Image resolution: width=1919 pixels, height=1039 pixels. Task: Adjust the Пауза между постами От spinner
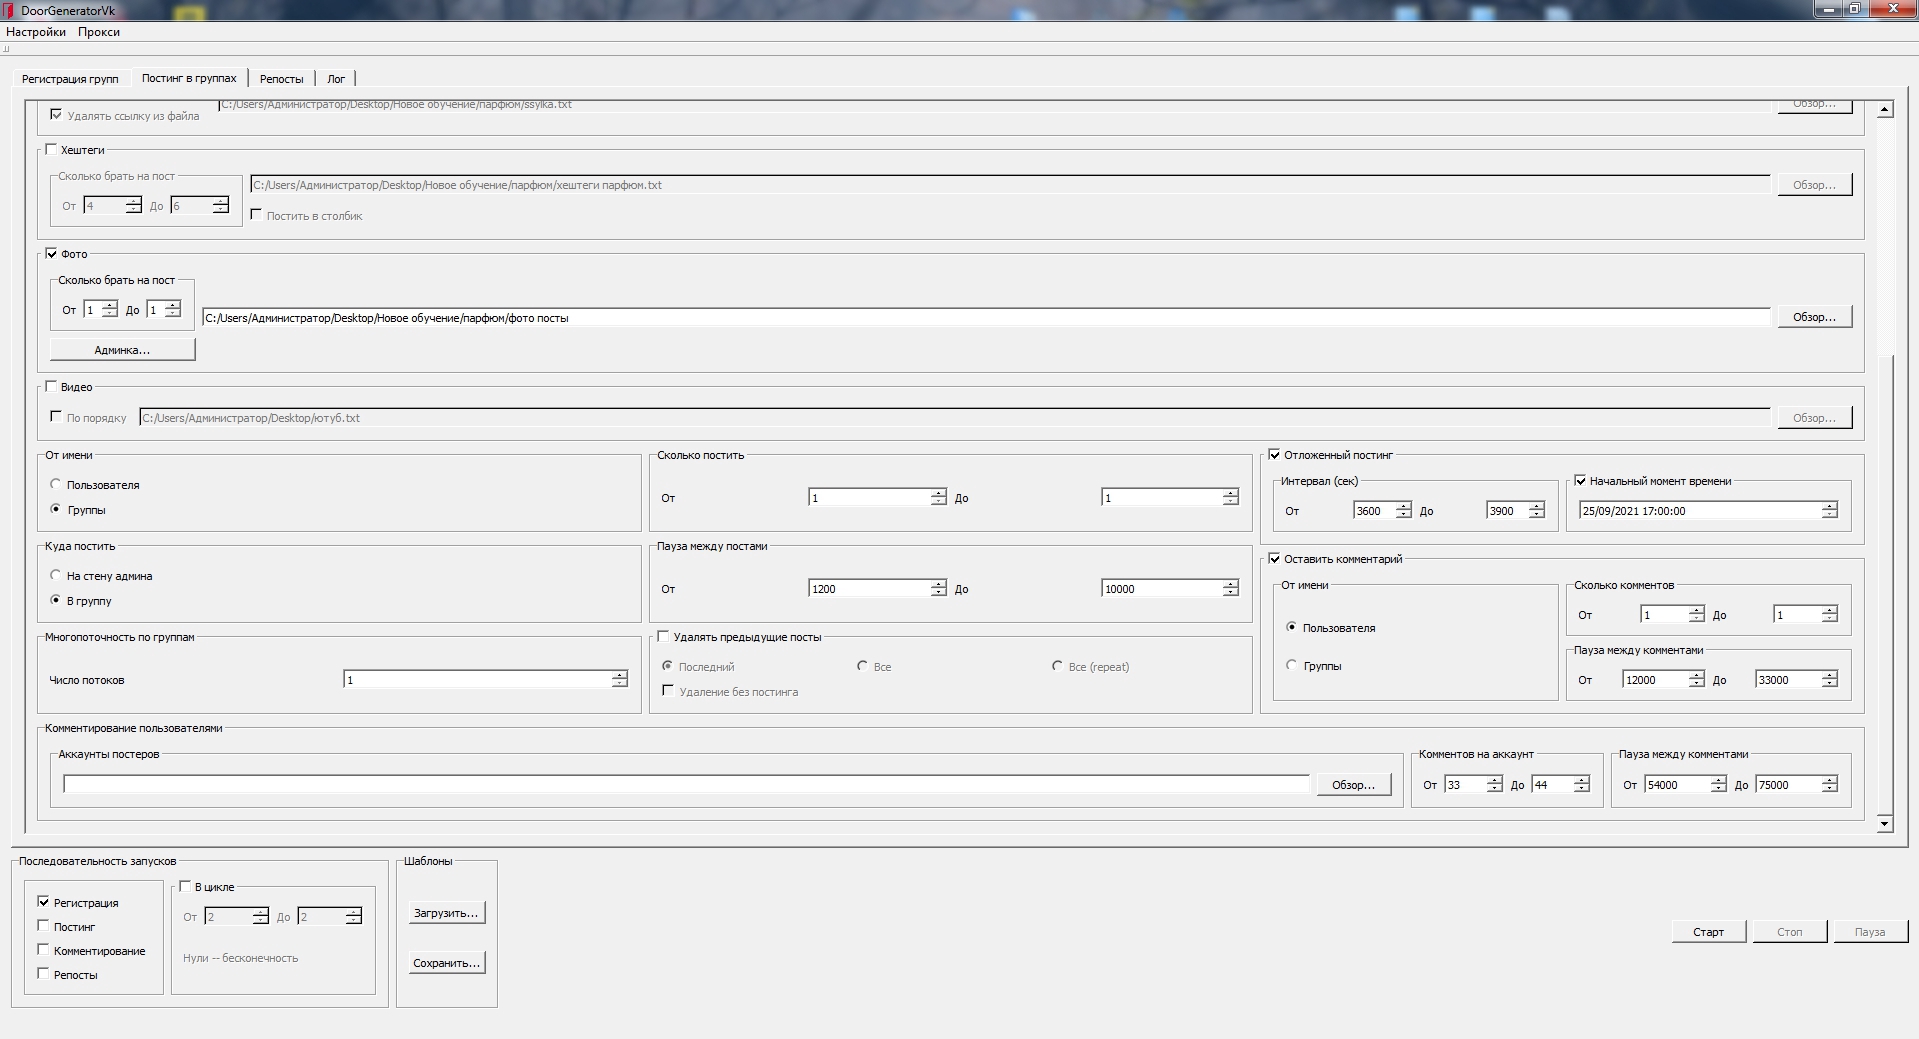coord(938,589)
